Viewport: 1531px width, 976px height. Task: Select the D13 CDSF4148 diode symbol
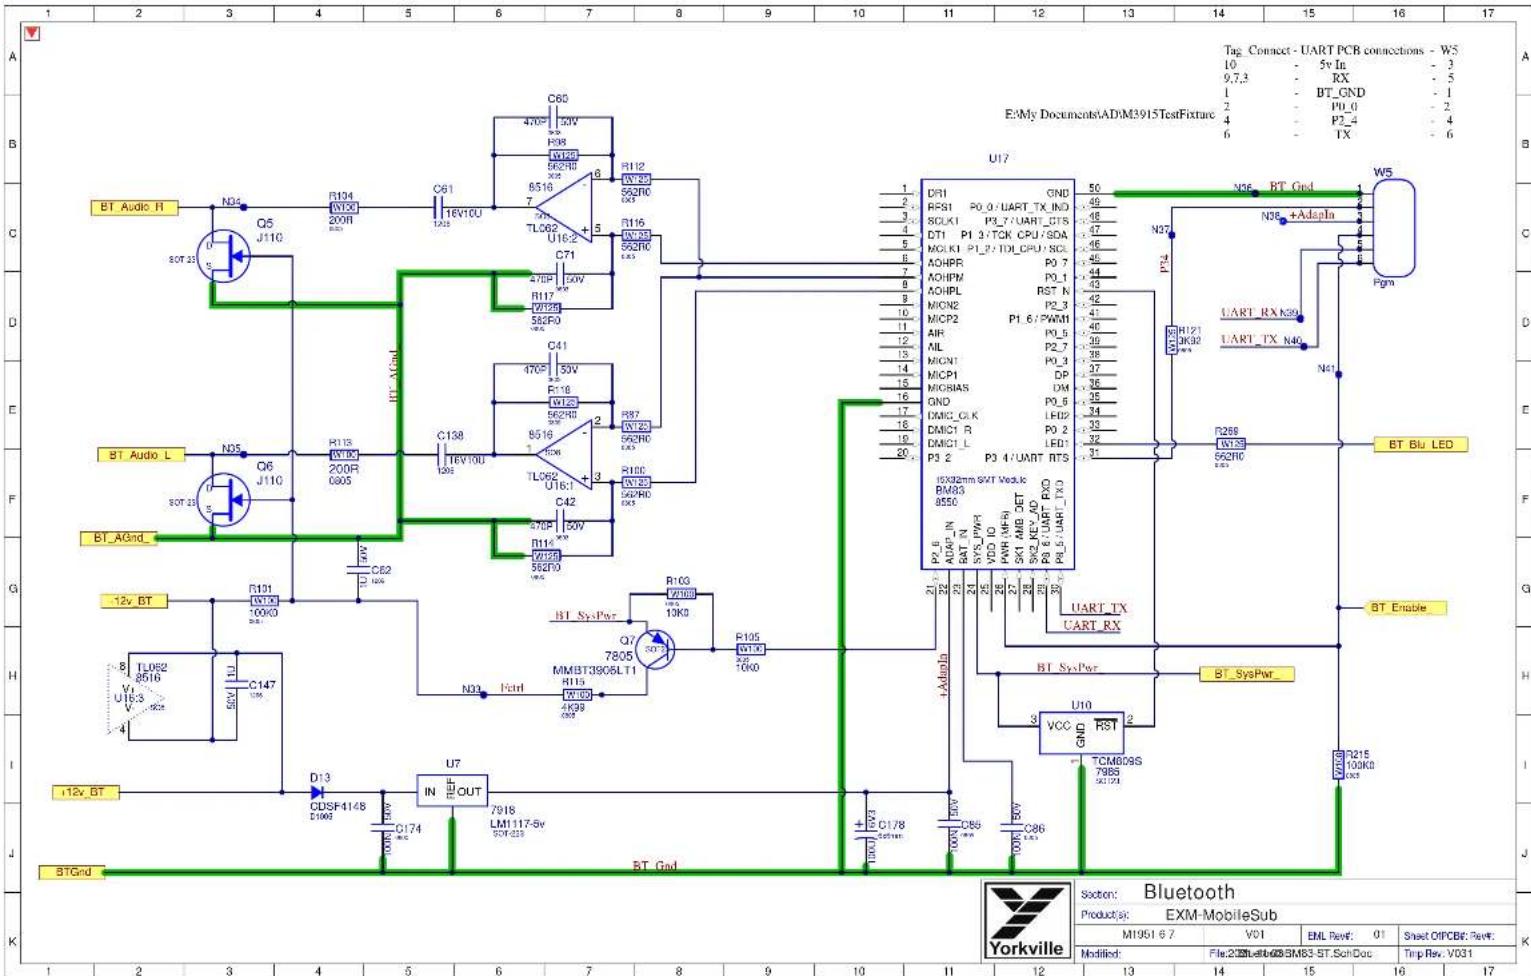coord(318,792)
